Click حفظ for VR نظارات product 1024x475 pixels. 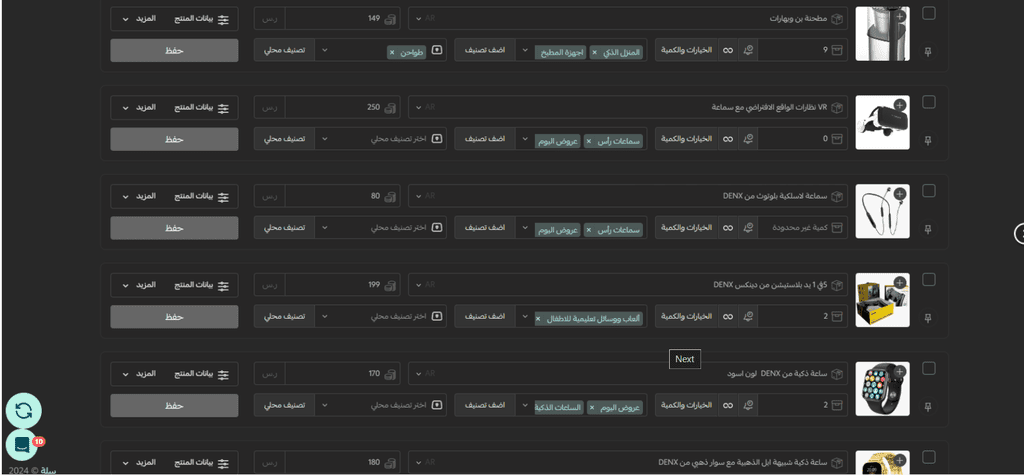(x=174, y=139)
